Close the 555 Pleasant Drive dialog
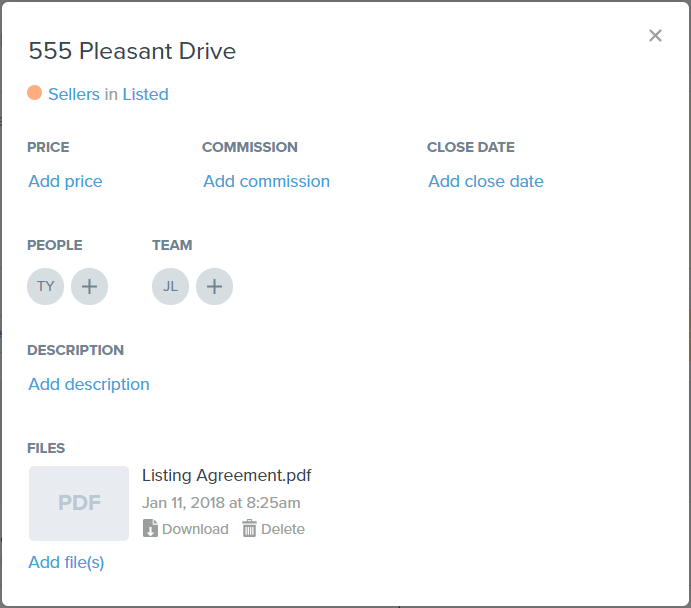691x608 pixels. [655, 36]
